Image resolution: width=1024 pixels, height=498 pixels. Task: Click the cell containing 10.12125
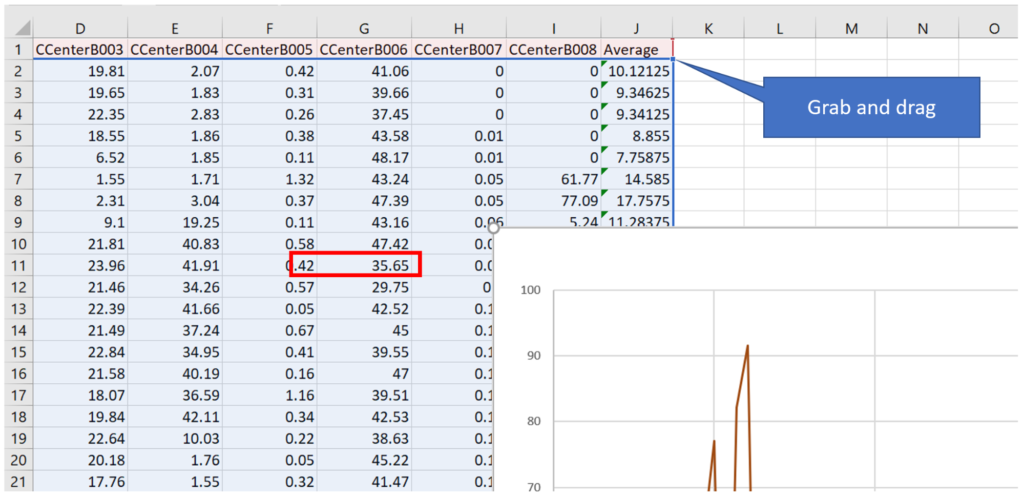click(637, 71)
